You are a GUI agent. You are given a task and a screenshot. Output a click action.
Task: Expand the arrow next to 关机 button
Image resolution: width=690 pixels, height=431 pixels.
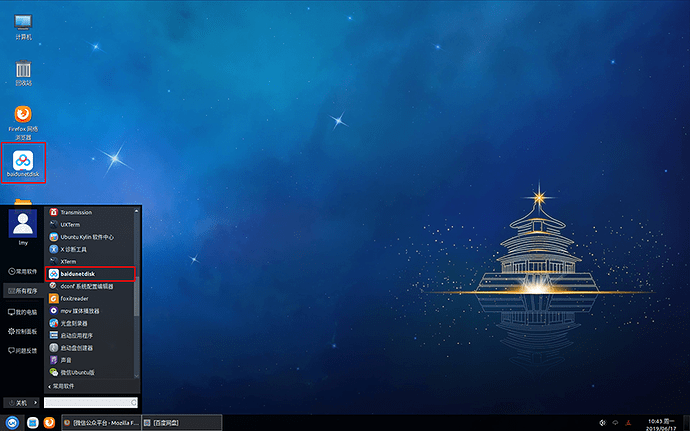pos(35,402)
